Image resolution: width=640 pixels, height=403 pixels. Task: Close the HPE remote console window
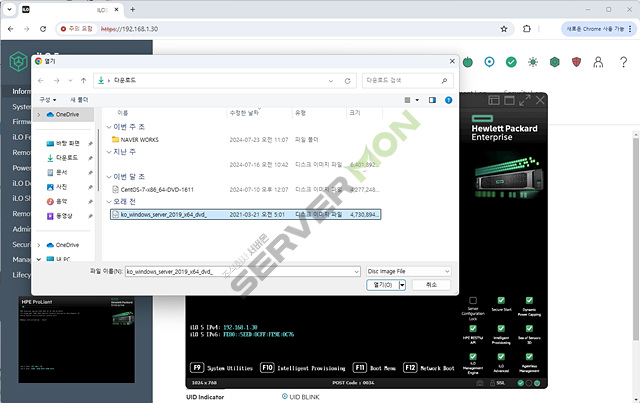pyautogui.click(x=540, y=100)
